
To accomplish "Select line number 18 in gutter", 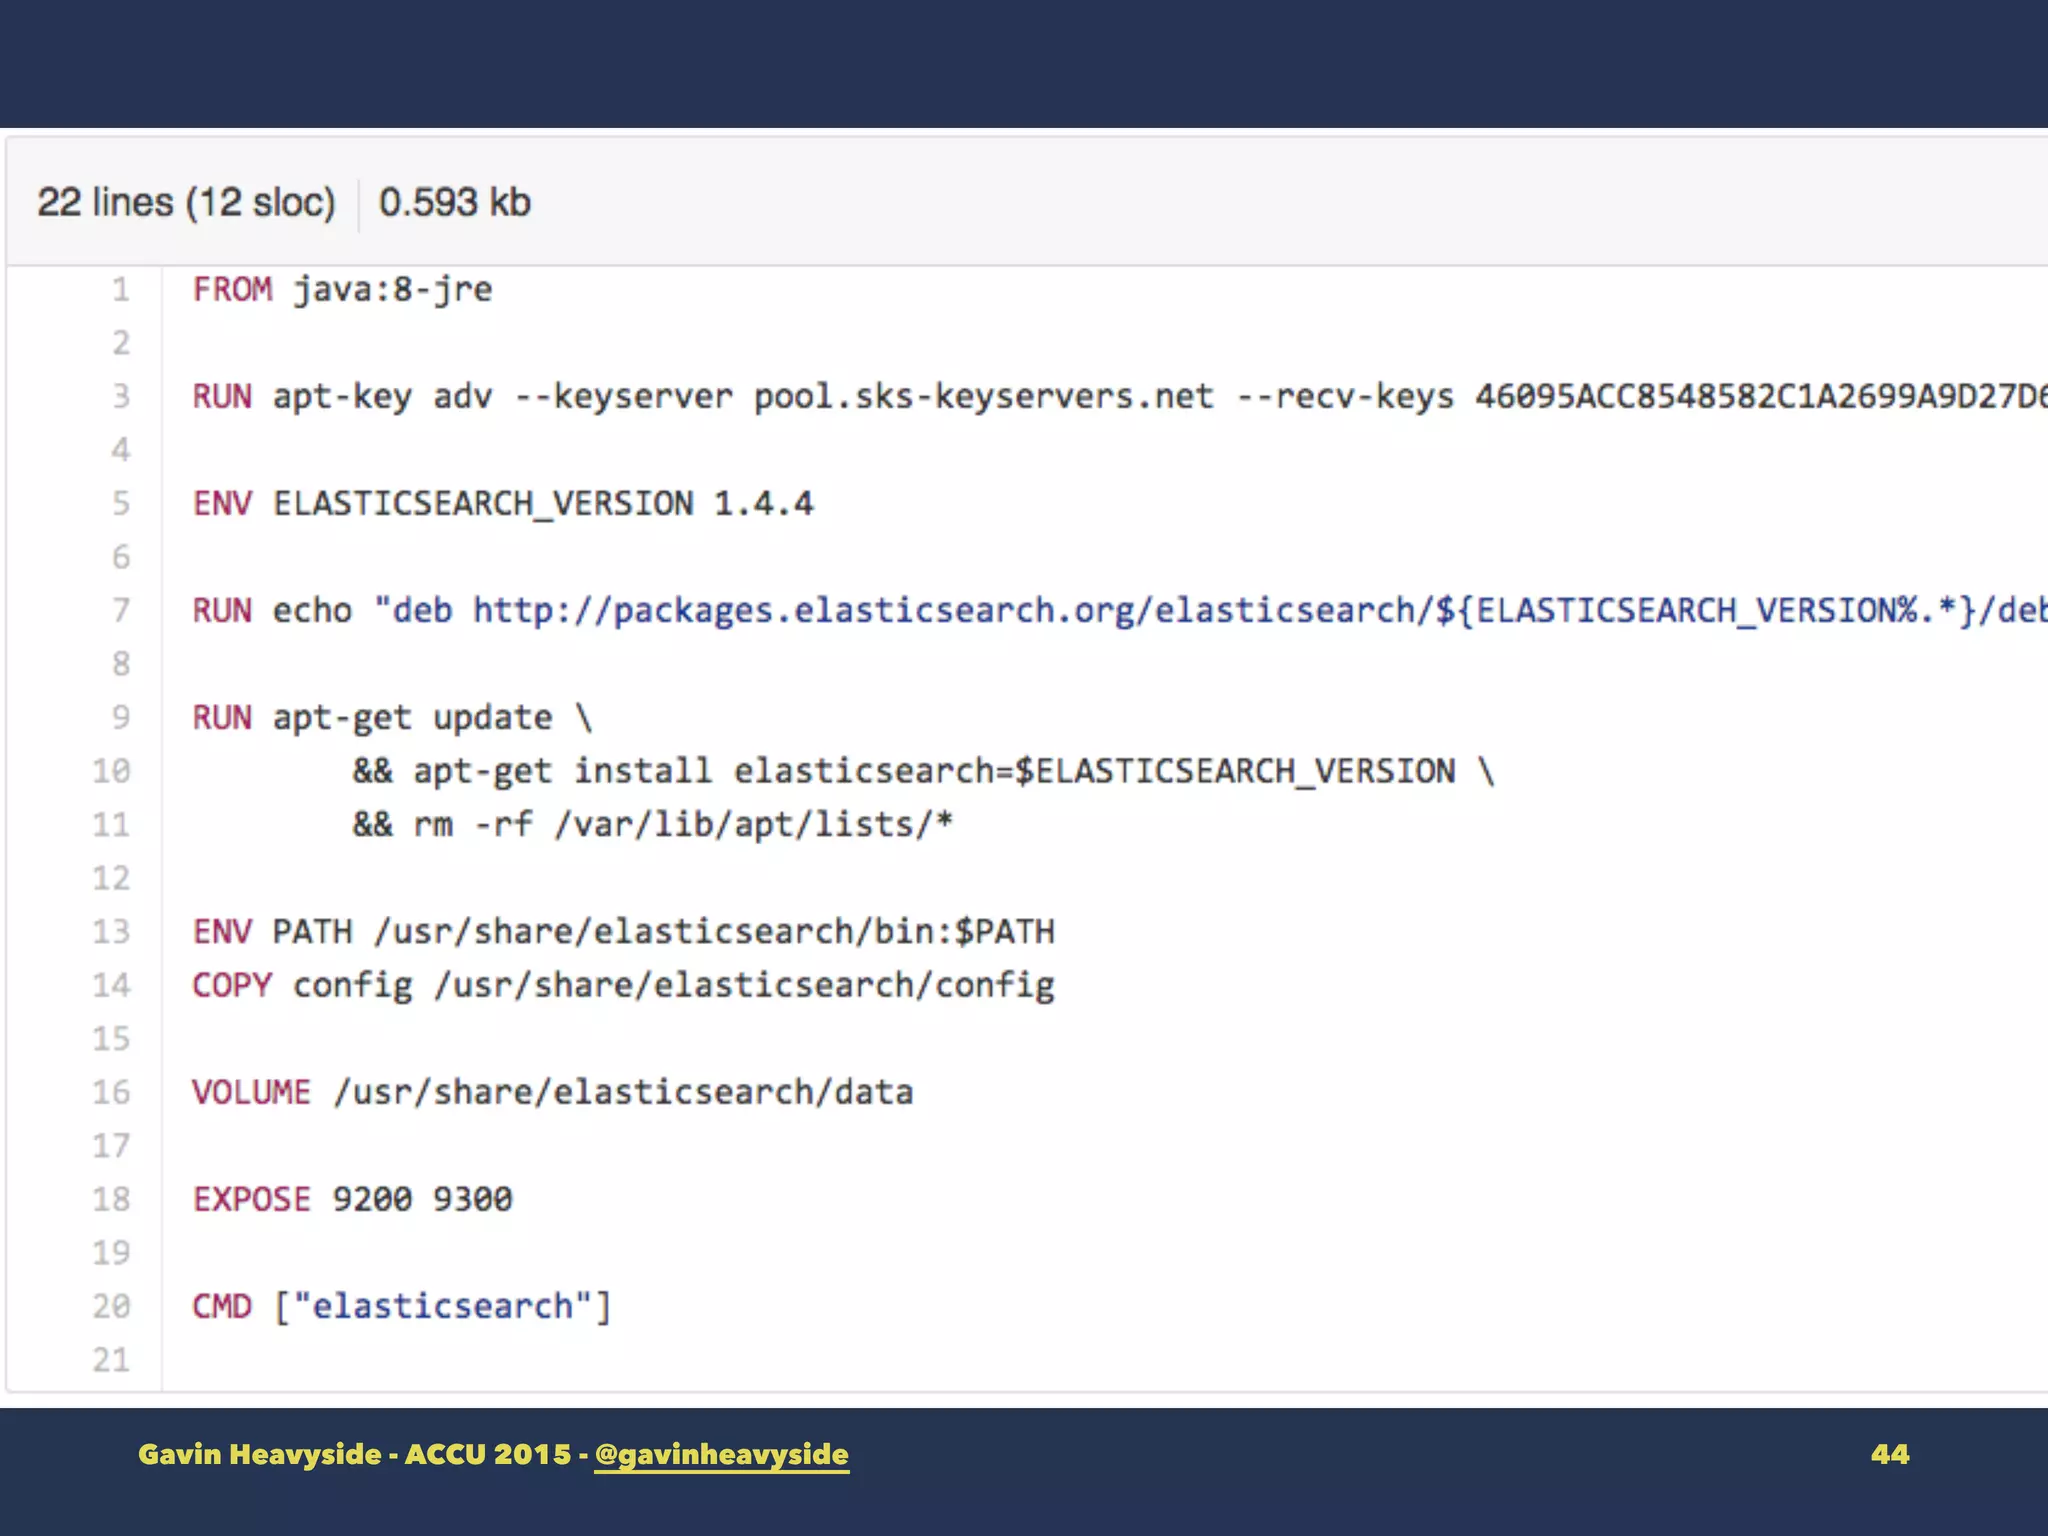I will [x=111, y=1199].
